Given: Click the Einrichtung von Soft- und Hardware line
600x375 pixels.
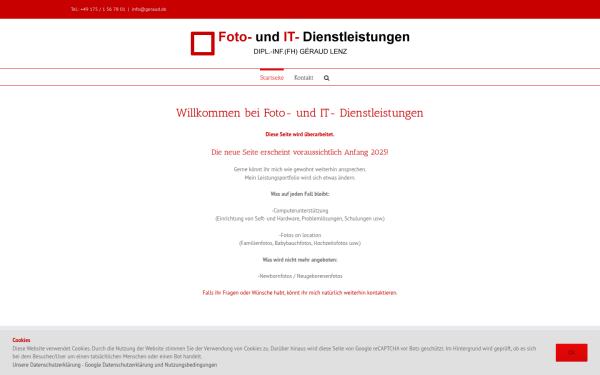Looking at the screenshot, I should [x=300, y=218].
